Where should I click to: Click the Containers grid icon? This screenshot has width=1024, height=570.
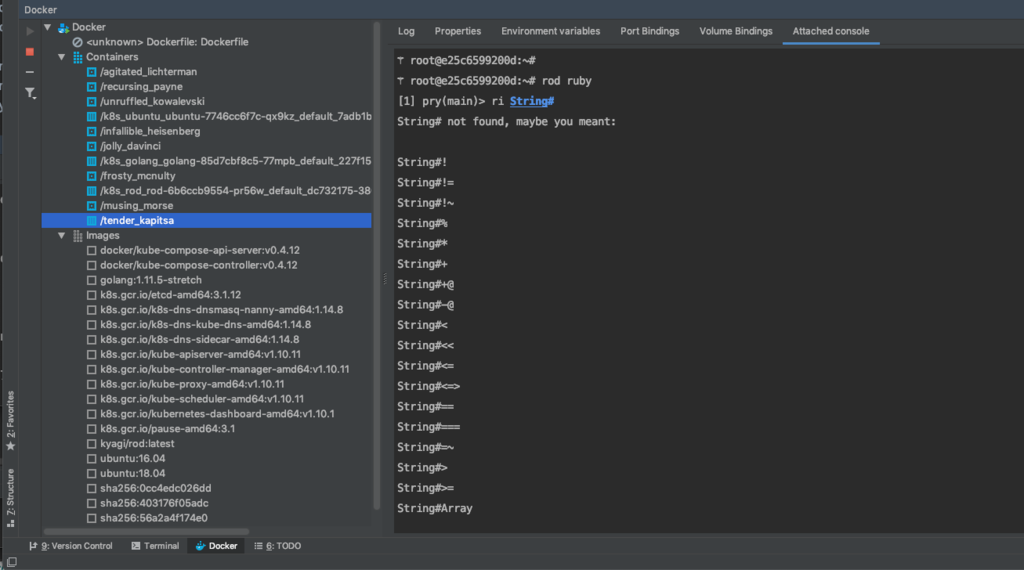coord(78,57)
